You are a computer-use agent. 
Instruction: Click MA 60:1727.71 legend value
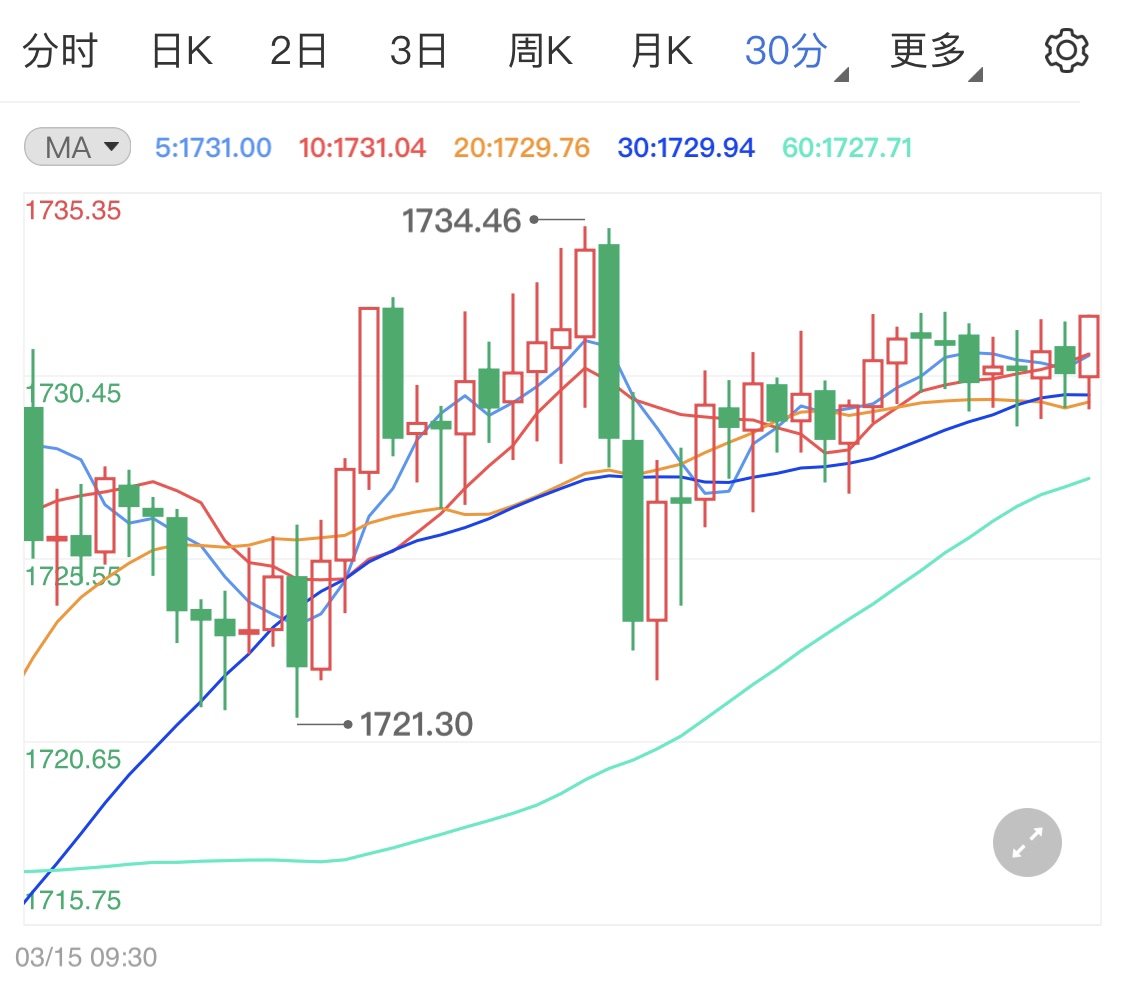pos(847,148)
